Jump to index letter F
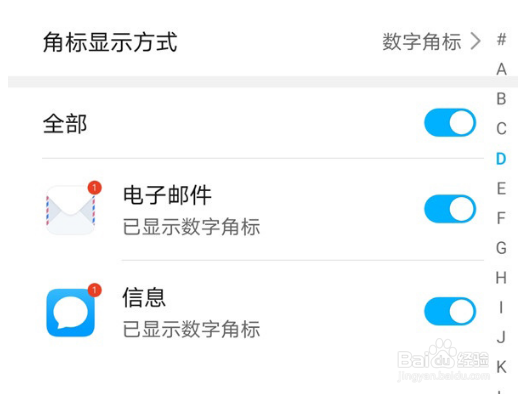The width and height of the screenshot is (519, 394). point(501,218)
